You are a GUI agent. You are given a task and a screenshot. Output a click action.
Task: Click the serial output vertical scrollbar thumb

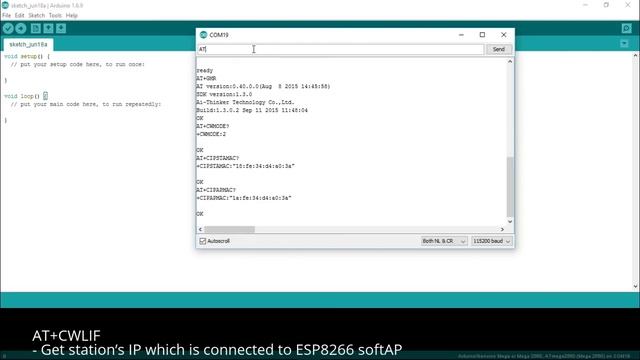510,187
